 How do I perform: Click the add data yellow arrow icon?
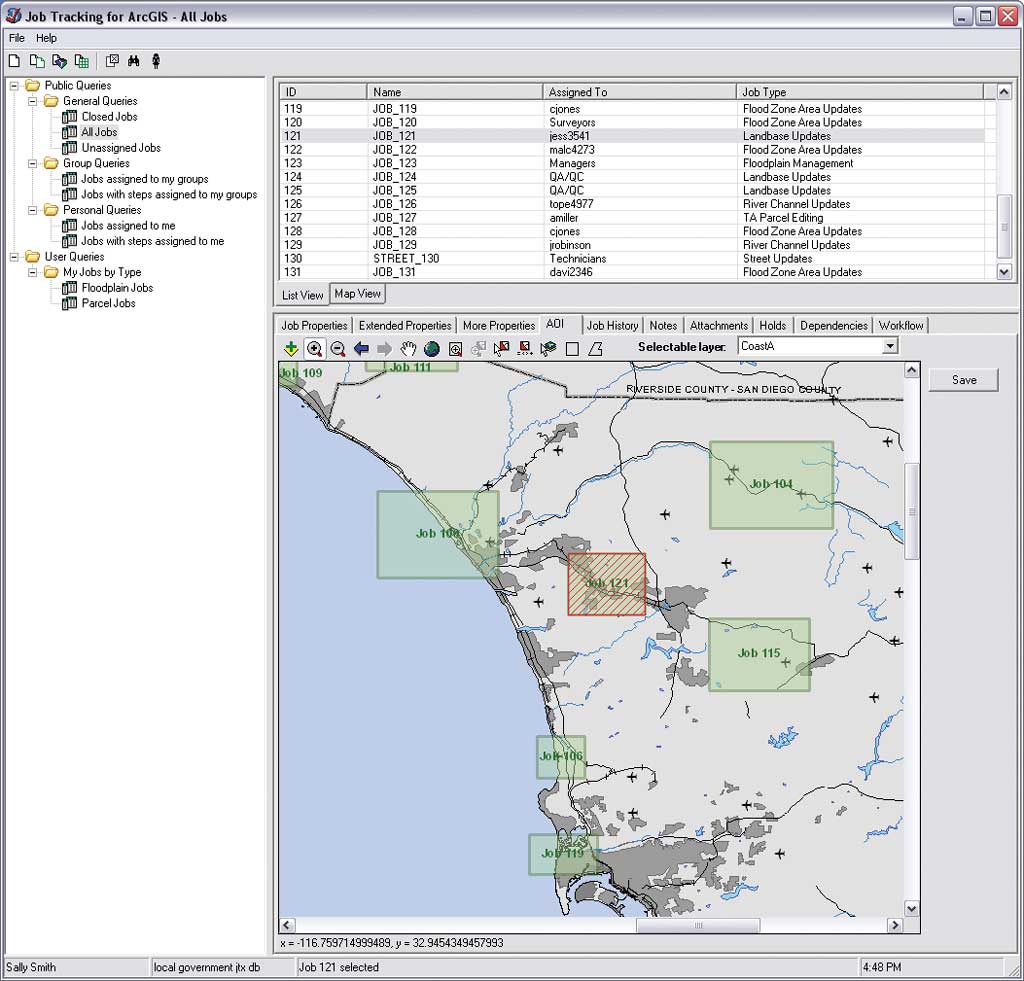(x=290, y=349)
